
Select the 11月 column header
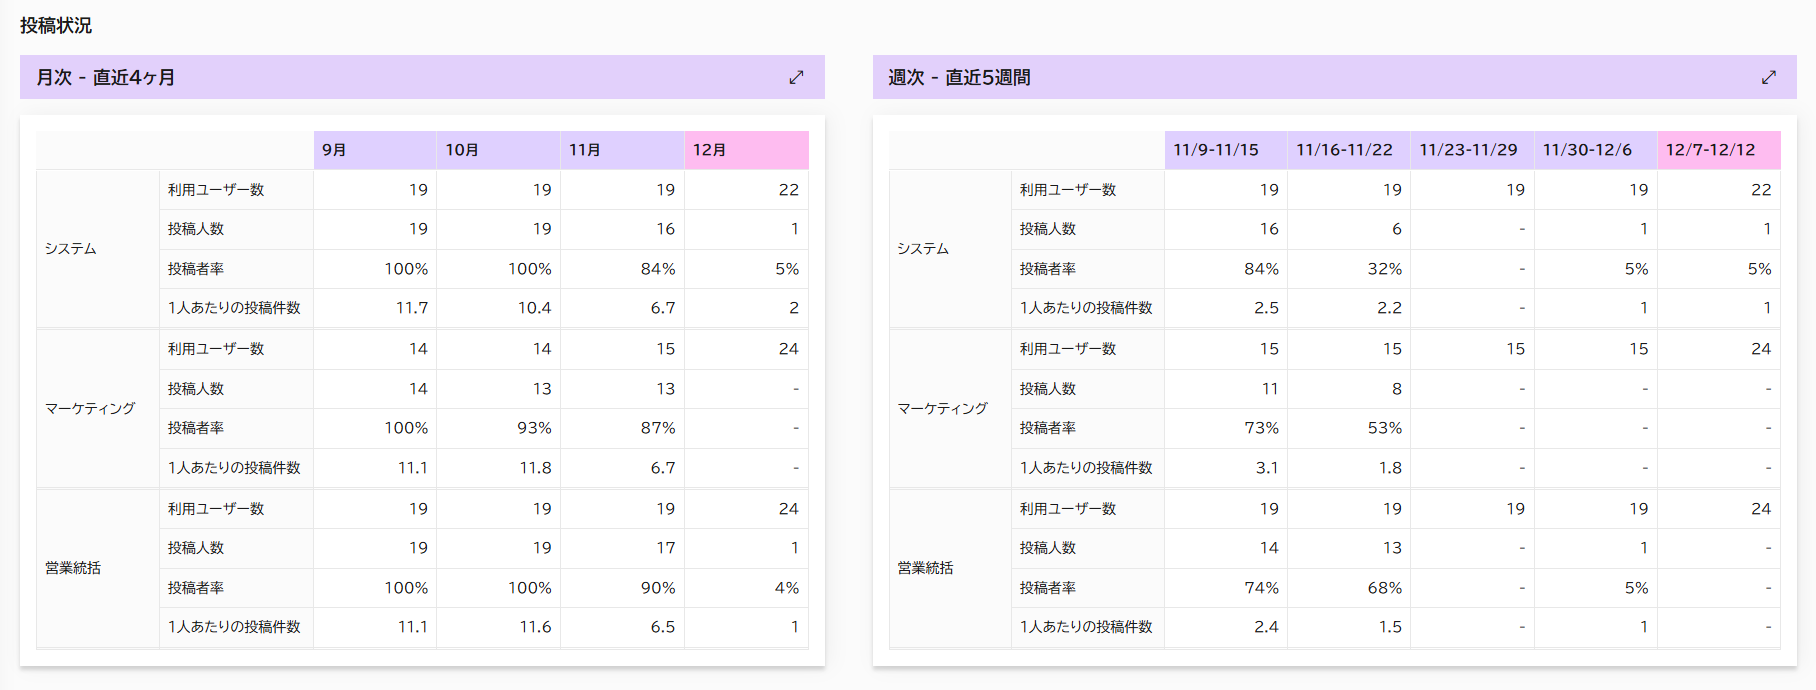point(622,150)
